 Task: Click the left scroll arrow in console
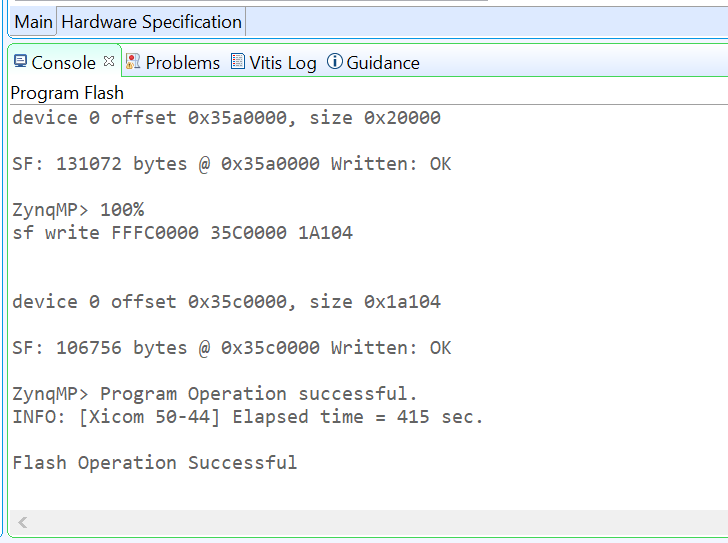[x=22, y=523]
